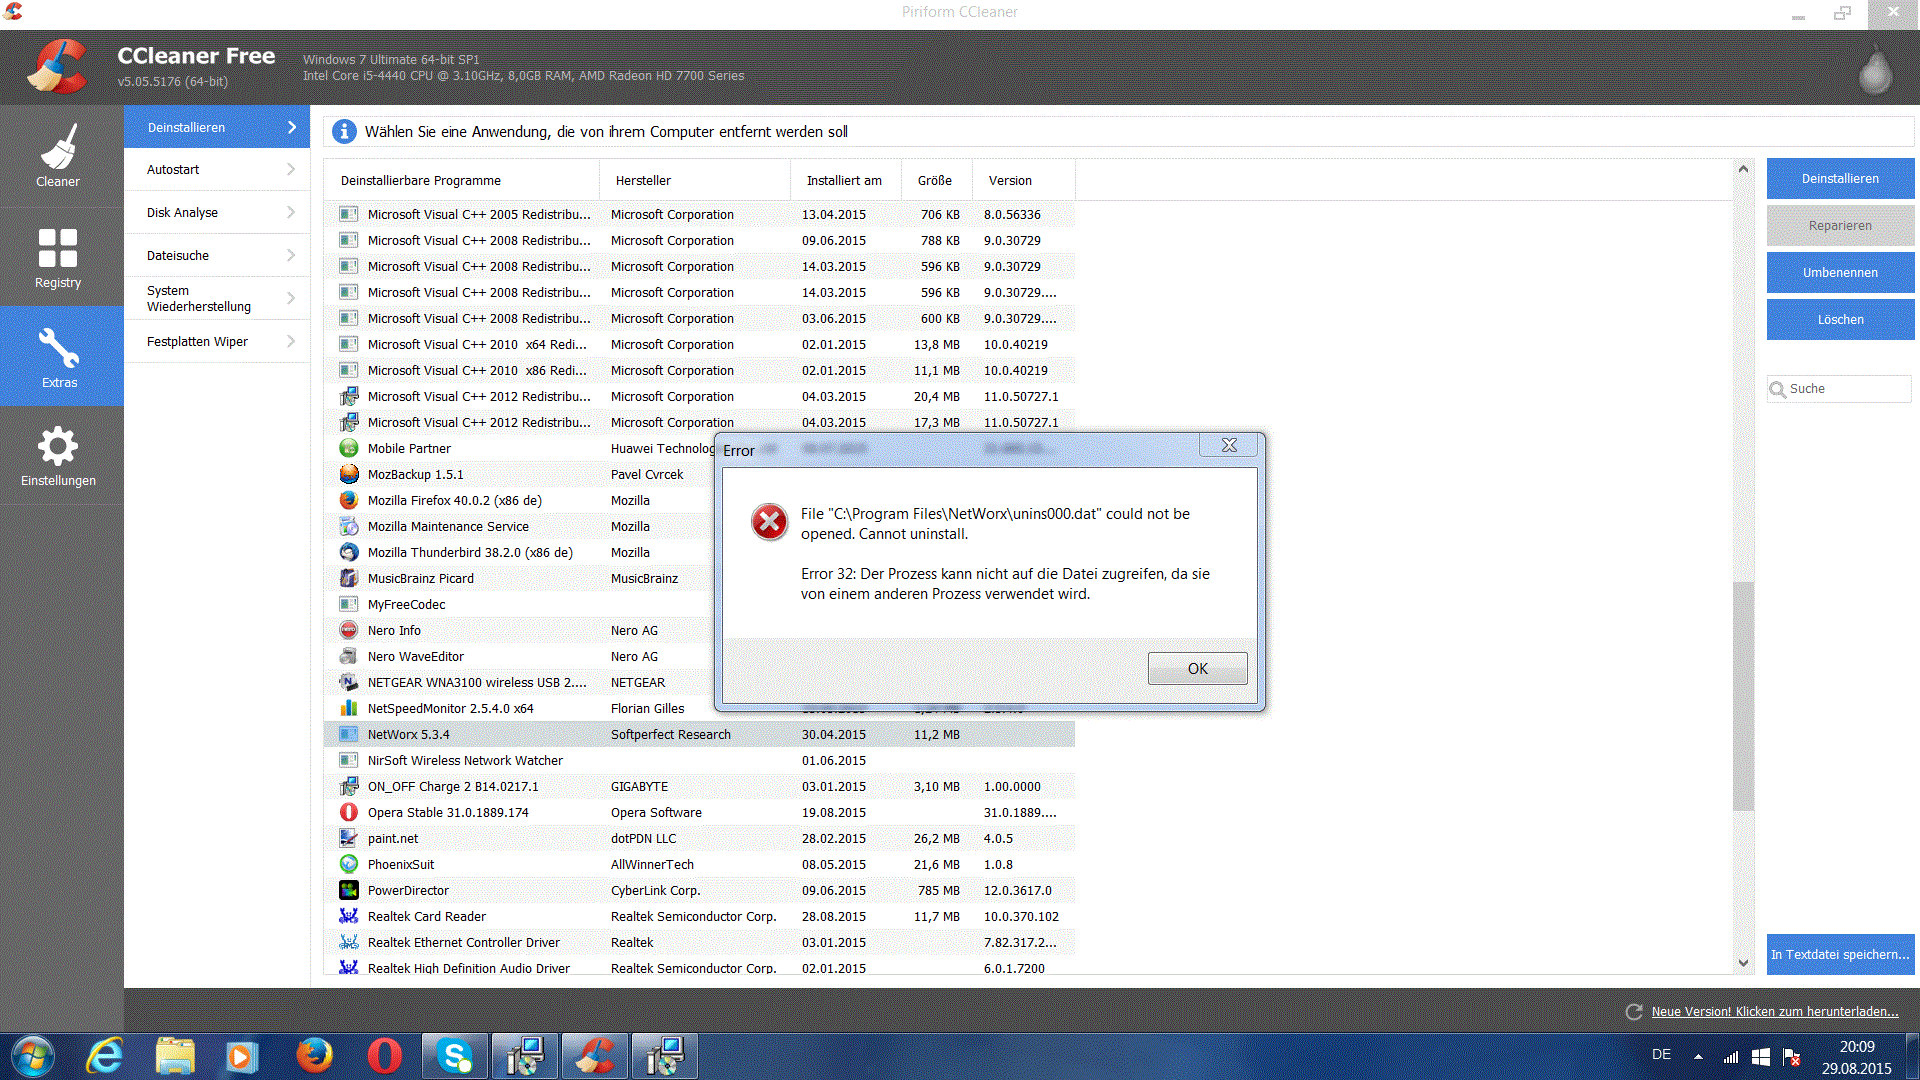Open the Registry section icon
This screenshot has height=1080, width=1920.
(58, 248)
